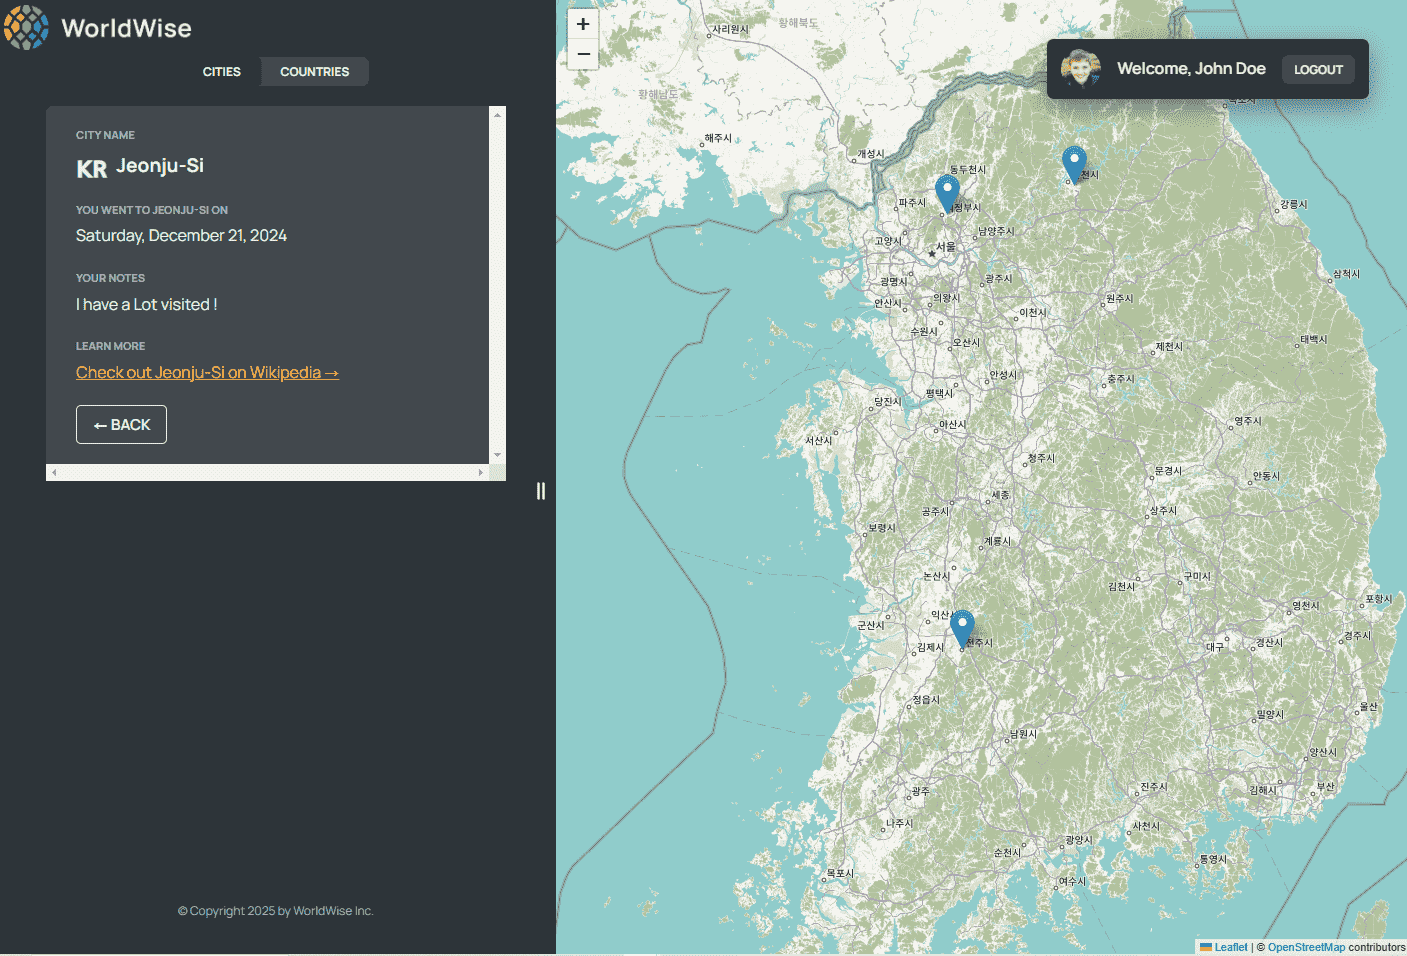
Task: Click the WorldWise globe logo
Action: tap(26, 27)
